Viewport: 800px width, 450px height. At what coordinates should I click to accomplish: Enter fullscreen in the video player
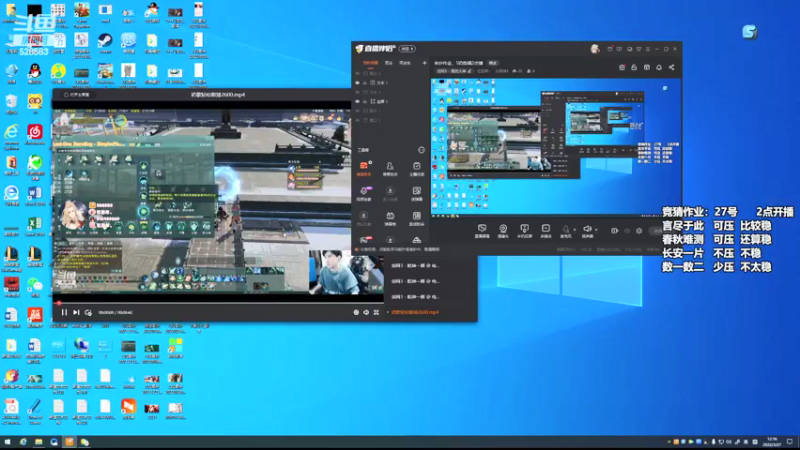click(376, 312)
